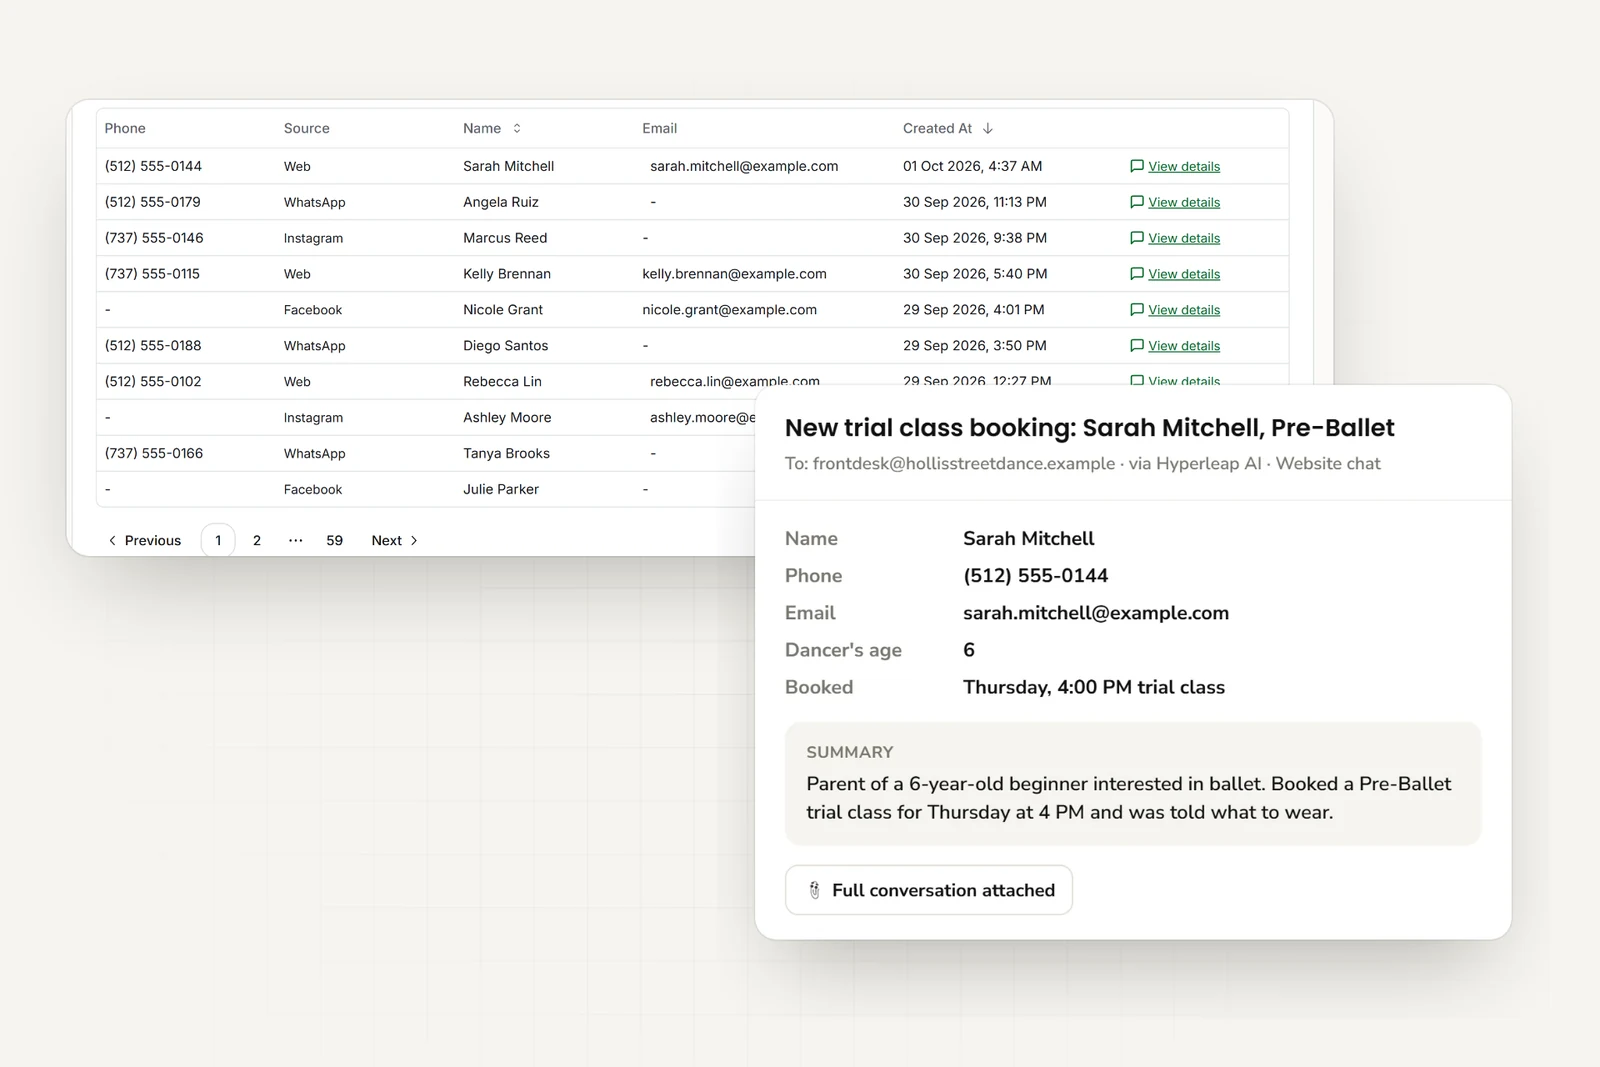1600x1067 pixels.
Task: Select the Tanya Brooks name cell
Action: (x=506, y=453)
